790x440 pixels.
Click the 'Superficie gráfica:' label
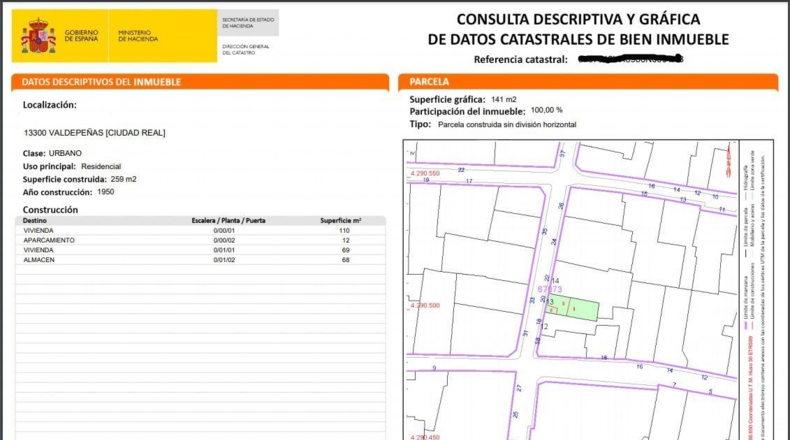click(447, 100)
